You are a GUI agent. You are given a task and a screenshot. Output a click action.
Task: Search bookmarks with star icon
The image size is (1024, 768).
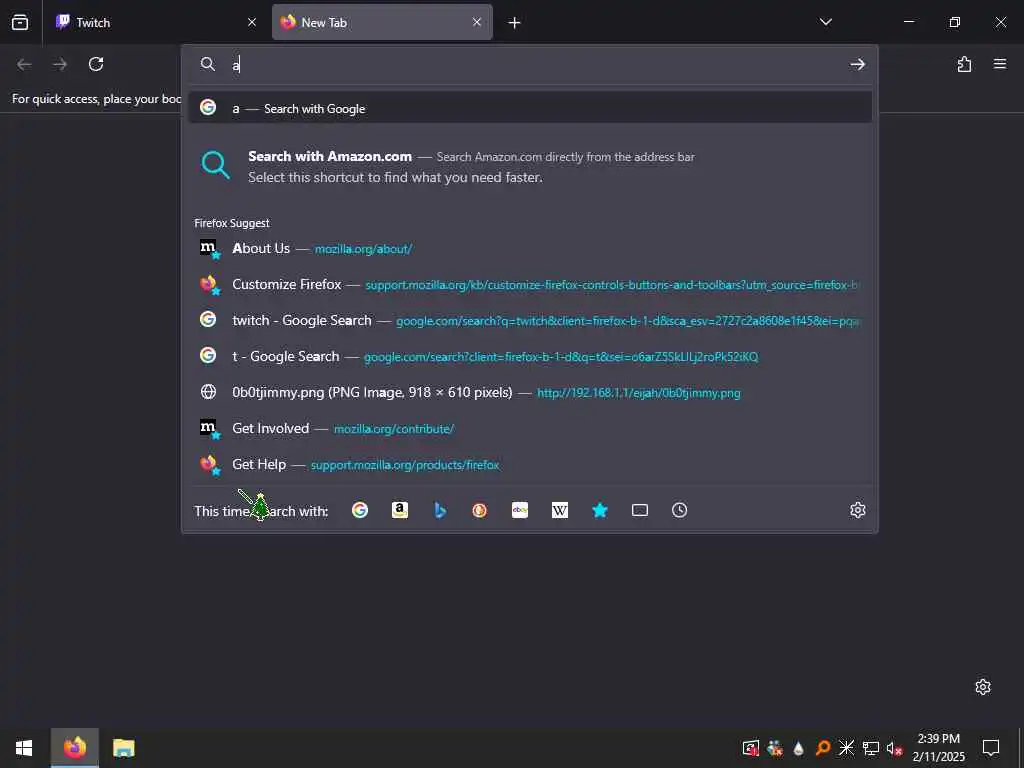[x=600, y=510]
